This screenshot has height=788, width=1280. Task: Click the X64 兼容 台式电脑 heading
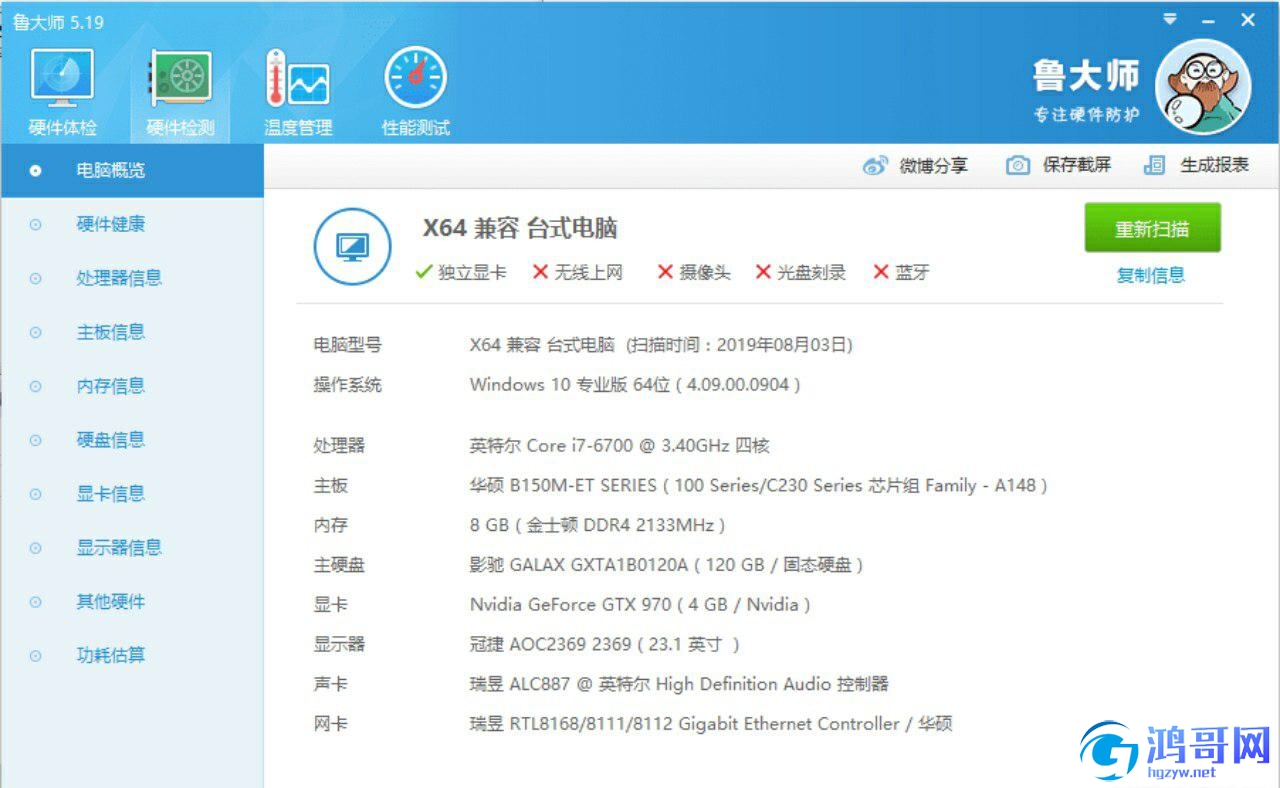click(x=520, y=228)
